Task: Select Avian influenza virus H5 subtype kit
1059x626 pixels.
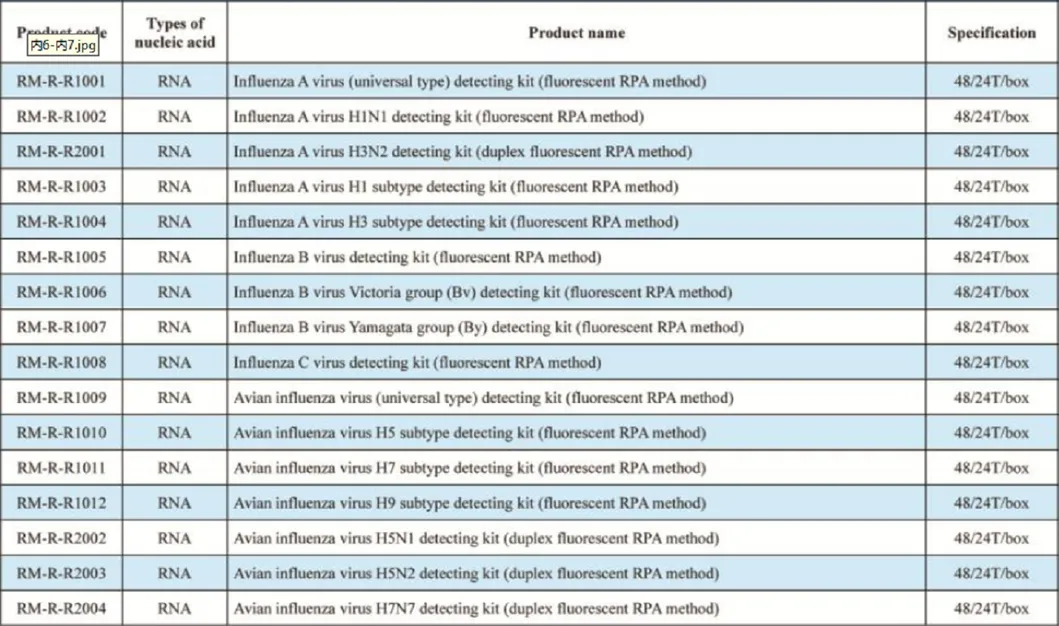Action: pos(469,433)
